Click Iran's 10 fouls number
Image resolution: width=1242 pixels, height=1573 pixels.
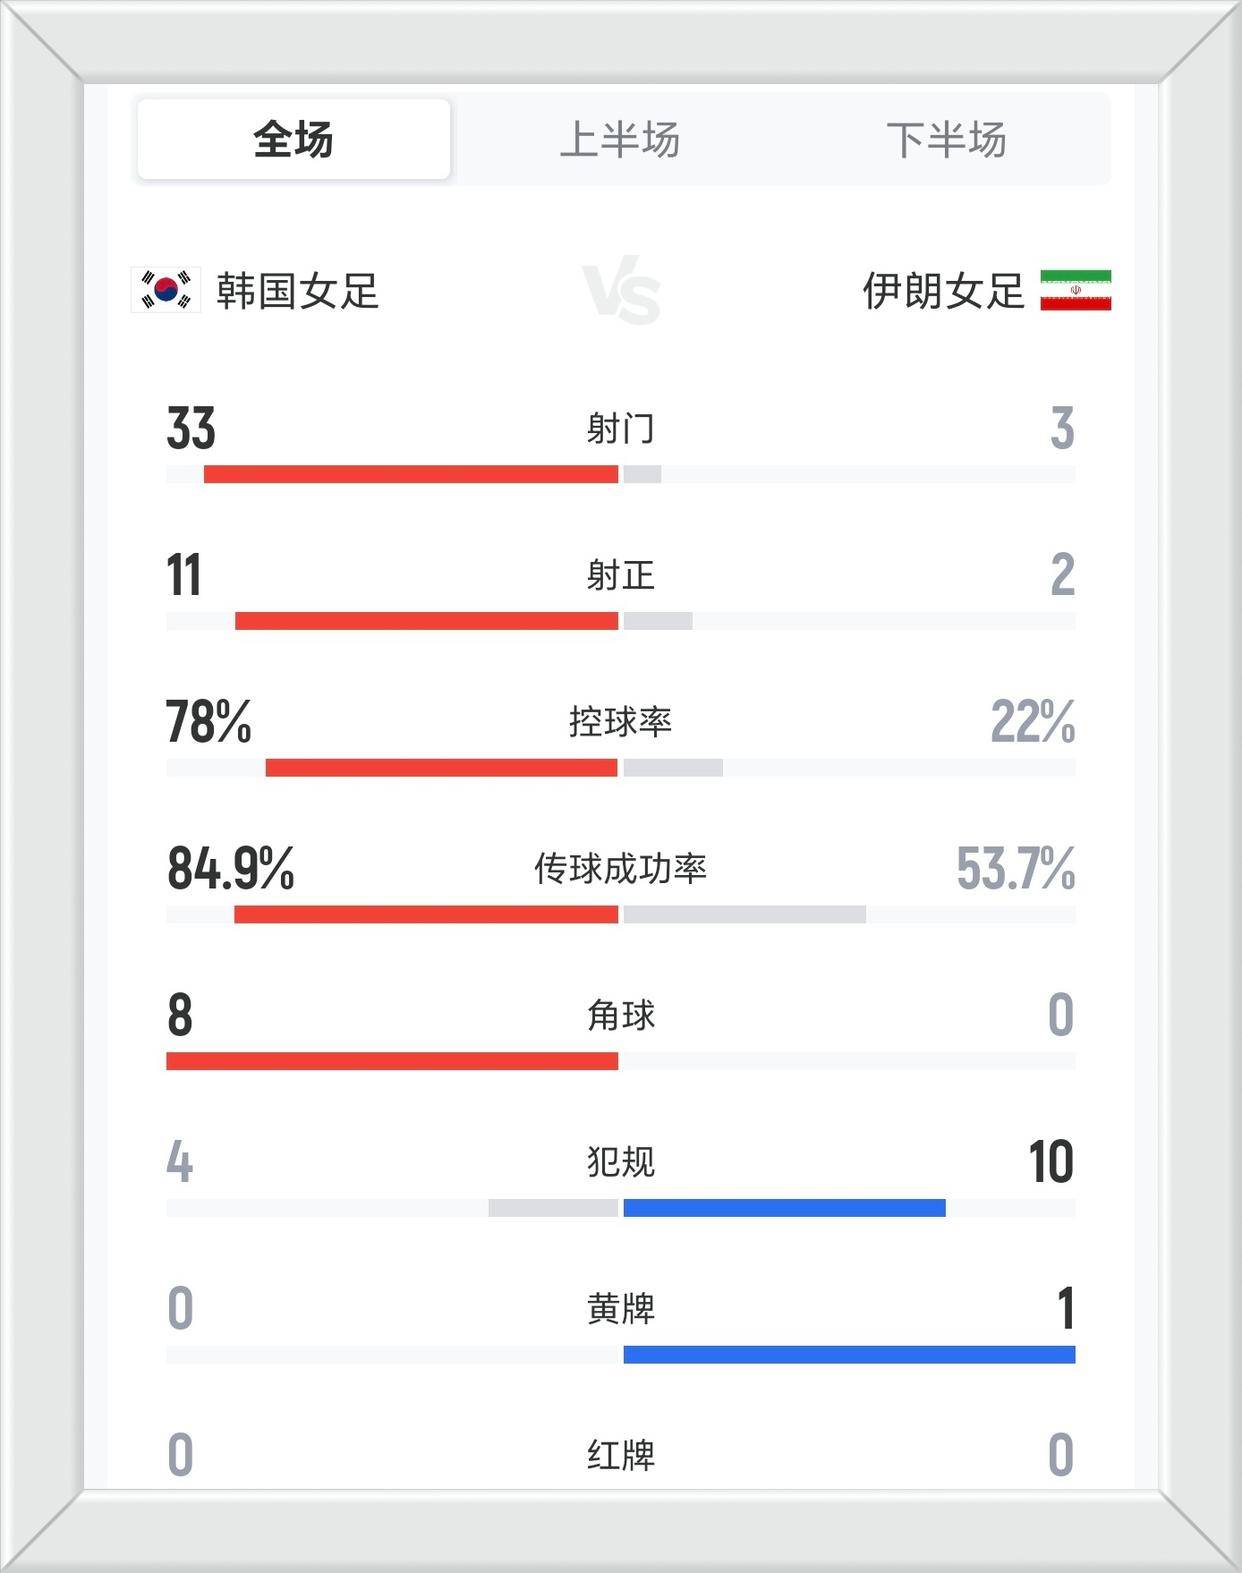[x=1050, y=1162]
